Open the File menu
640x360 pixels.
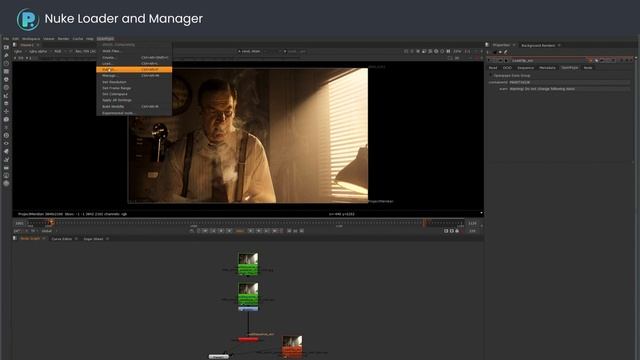[6, 39]
